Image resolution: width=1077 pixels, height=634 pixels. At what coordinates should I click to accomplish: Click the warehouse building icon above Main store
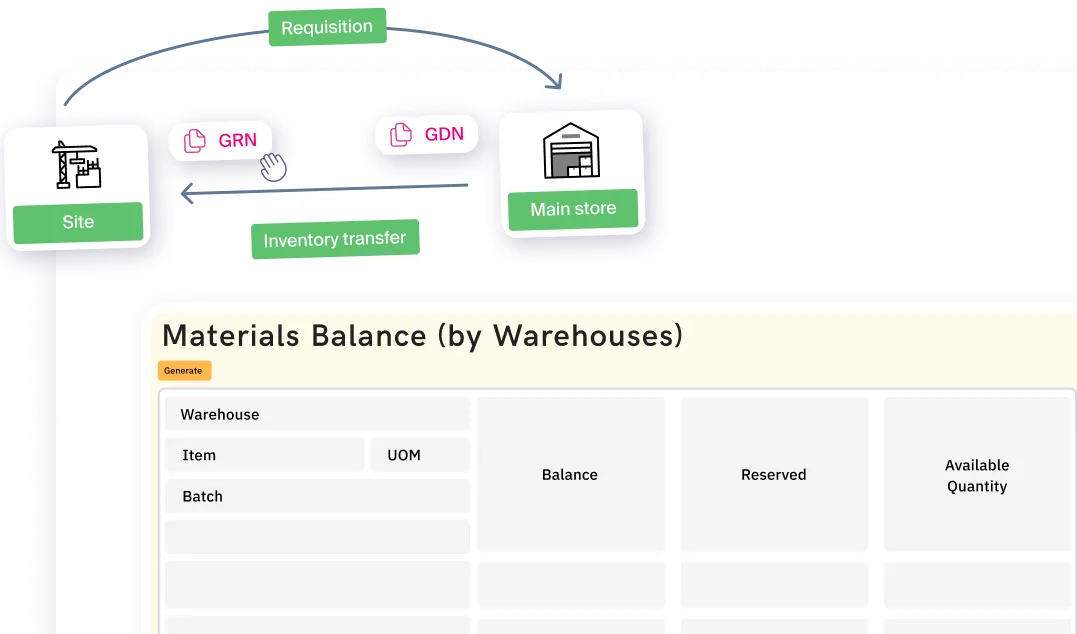pyautogui.click(x=572, y=151)
